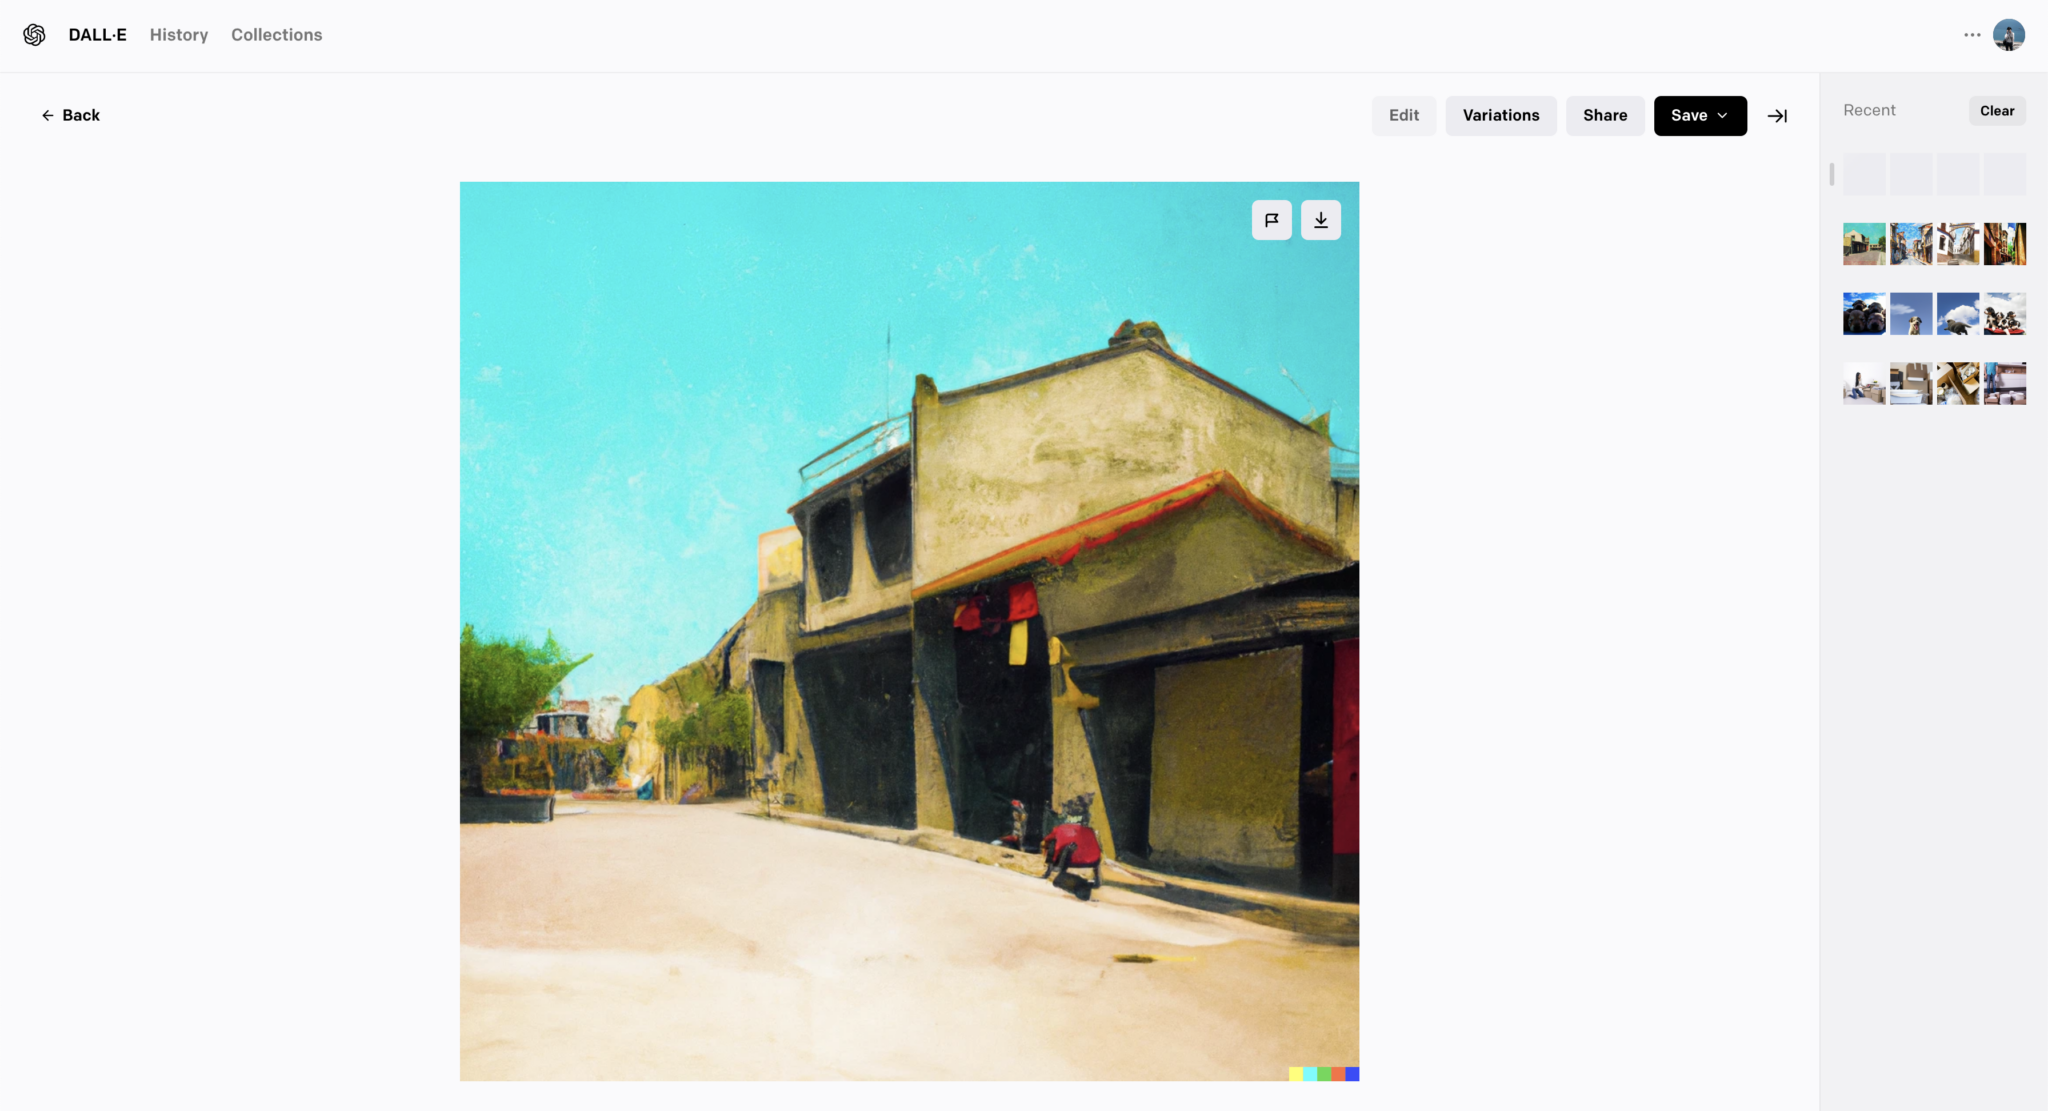
Task: Select the last bedroom thumbnail in recent
Action: point(2004,384)
